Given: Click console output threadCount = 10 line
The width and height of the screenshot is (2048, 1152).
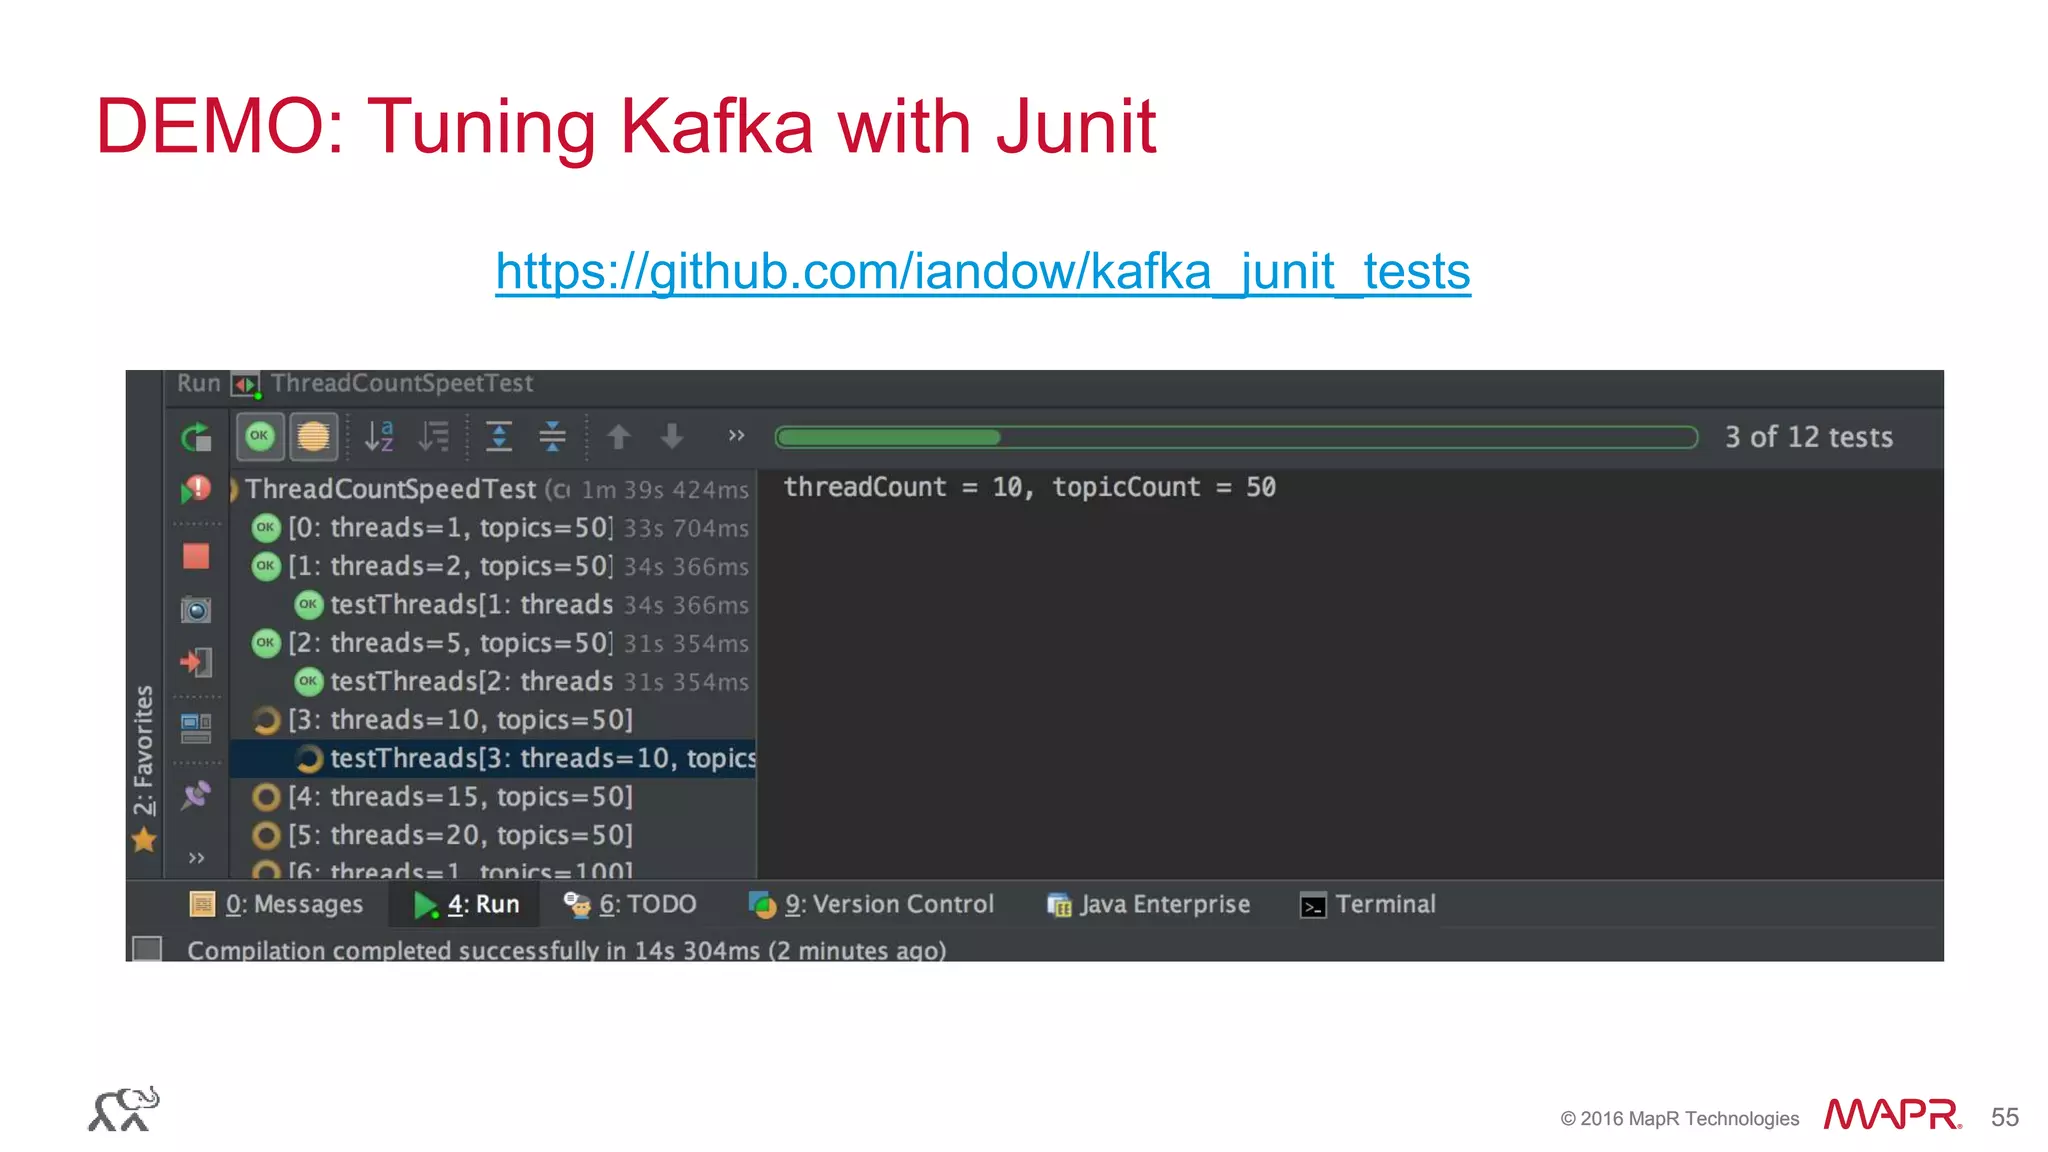Looking at the screenshot, I should (1029, 487).
